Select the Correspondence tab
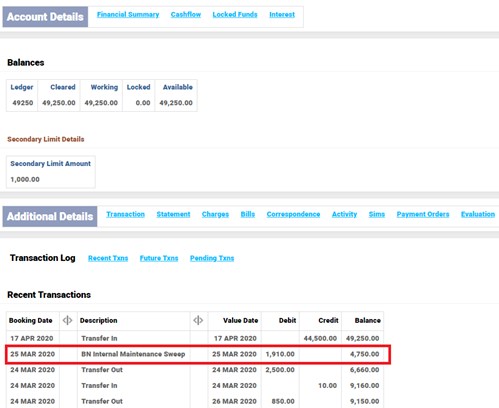499x408 pixels. pyautogui.click(x=293, y=214)
